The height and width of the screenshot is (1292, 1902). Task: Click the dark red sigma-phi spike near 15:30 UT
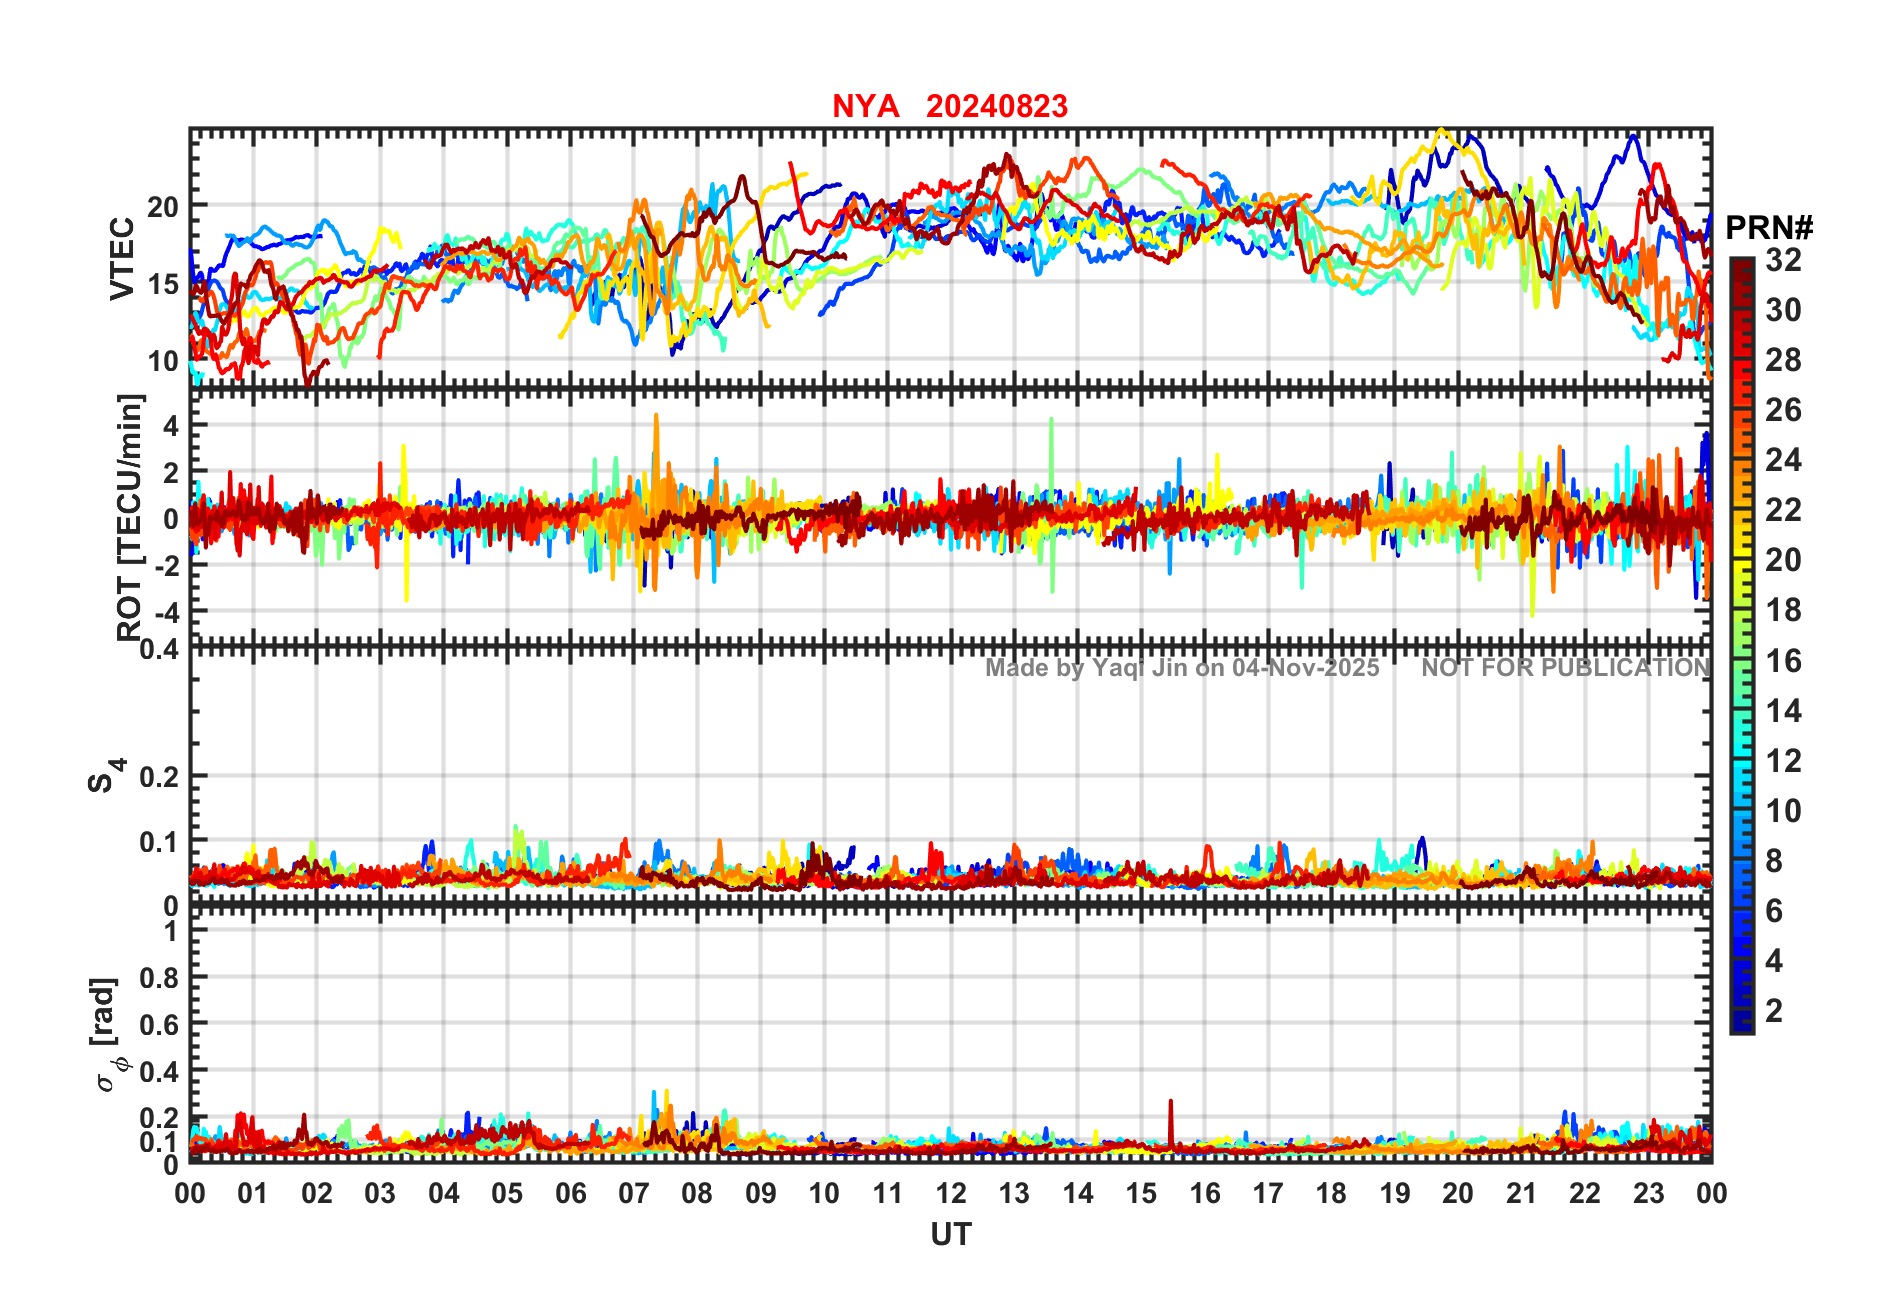coord(1170,1123)
